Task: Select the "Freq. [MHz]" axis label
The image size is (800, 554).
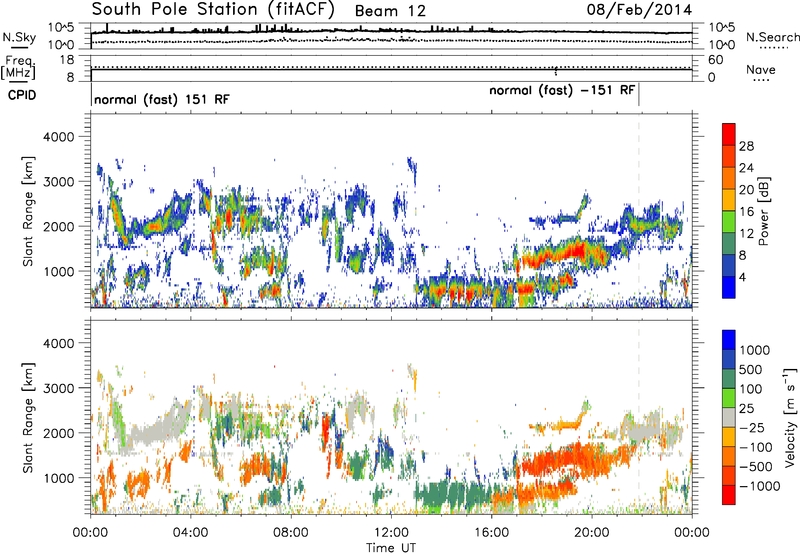Action: 19,67
